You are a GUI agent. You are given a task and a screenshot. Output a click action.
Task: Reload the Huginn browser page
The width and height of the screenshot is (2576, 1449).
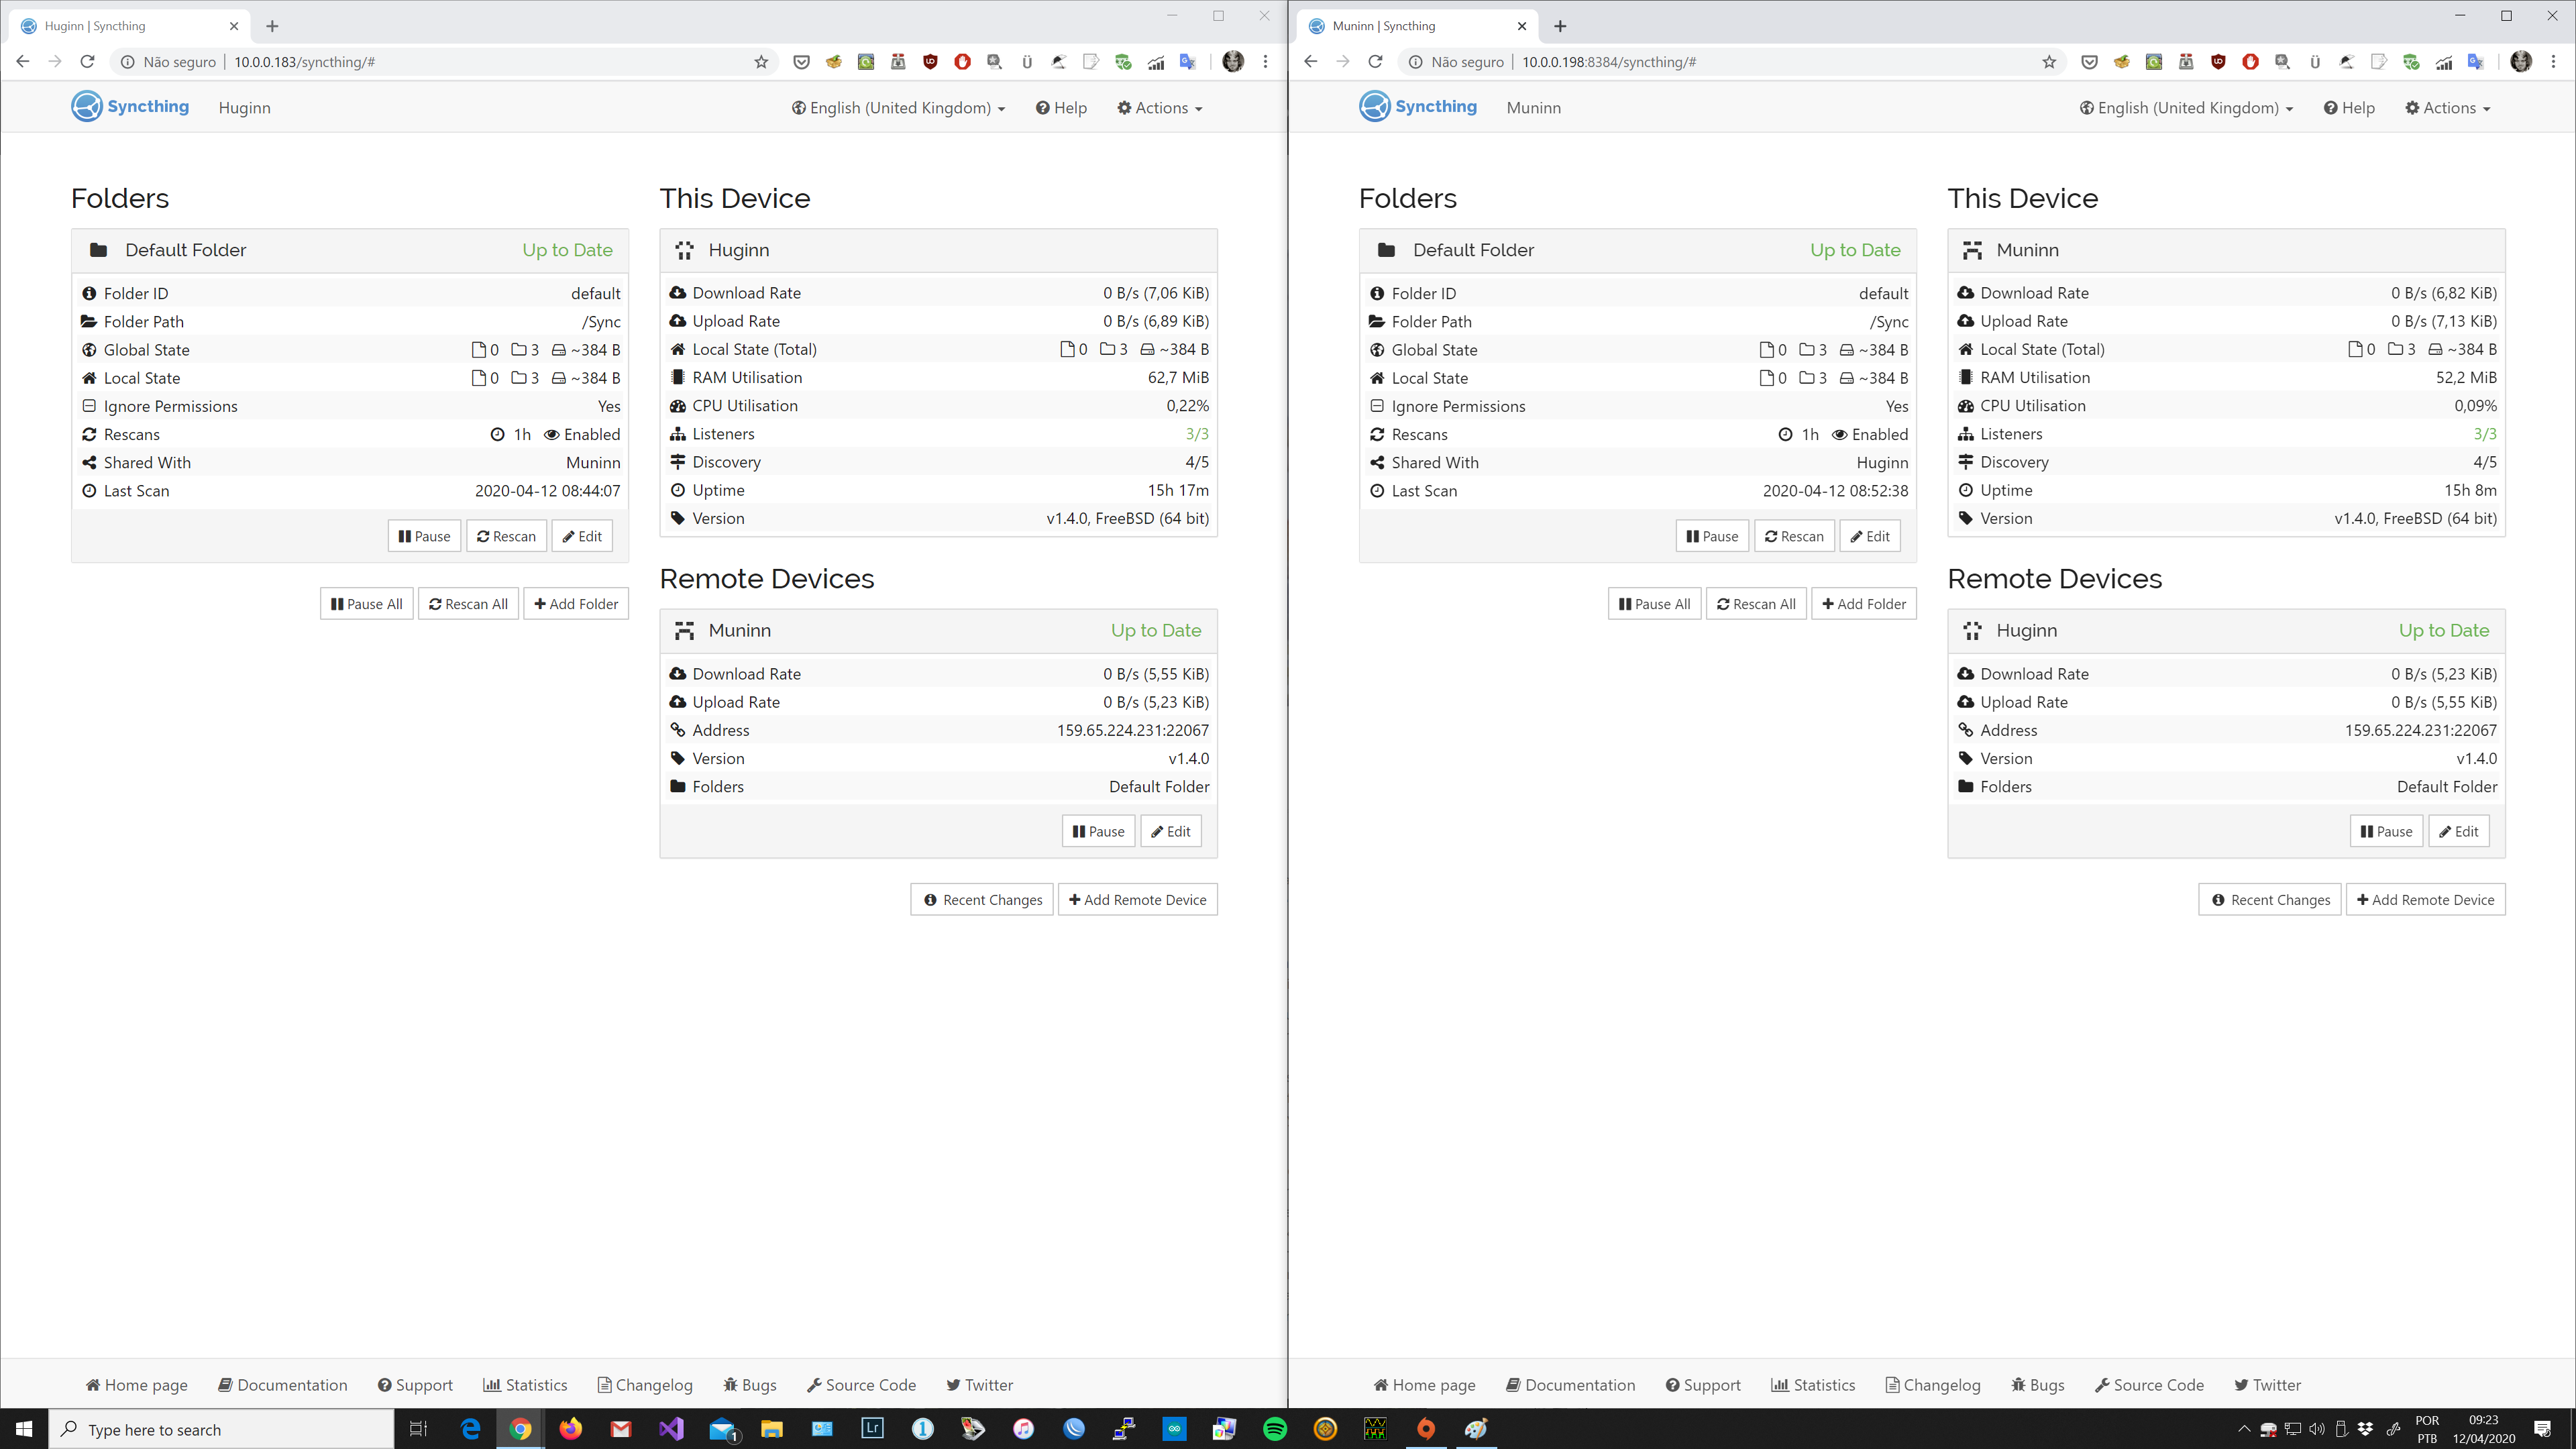88,62
